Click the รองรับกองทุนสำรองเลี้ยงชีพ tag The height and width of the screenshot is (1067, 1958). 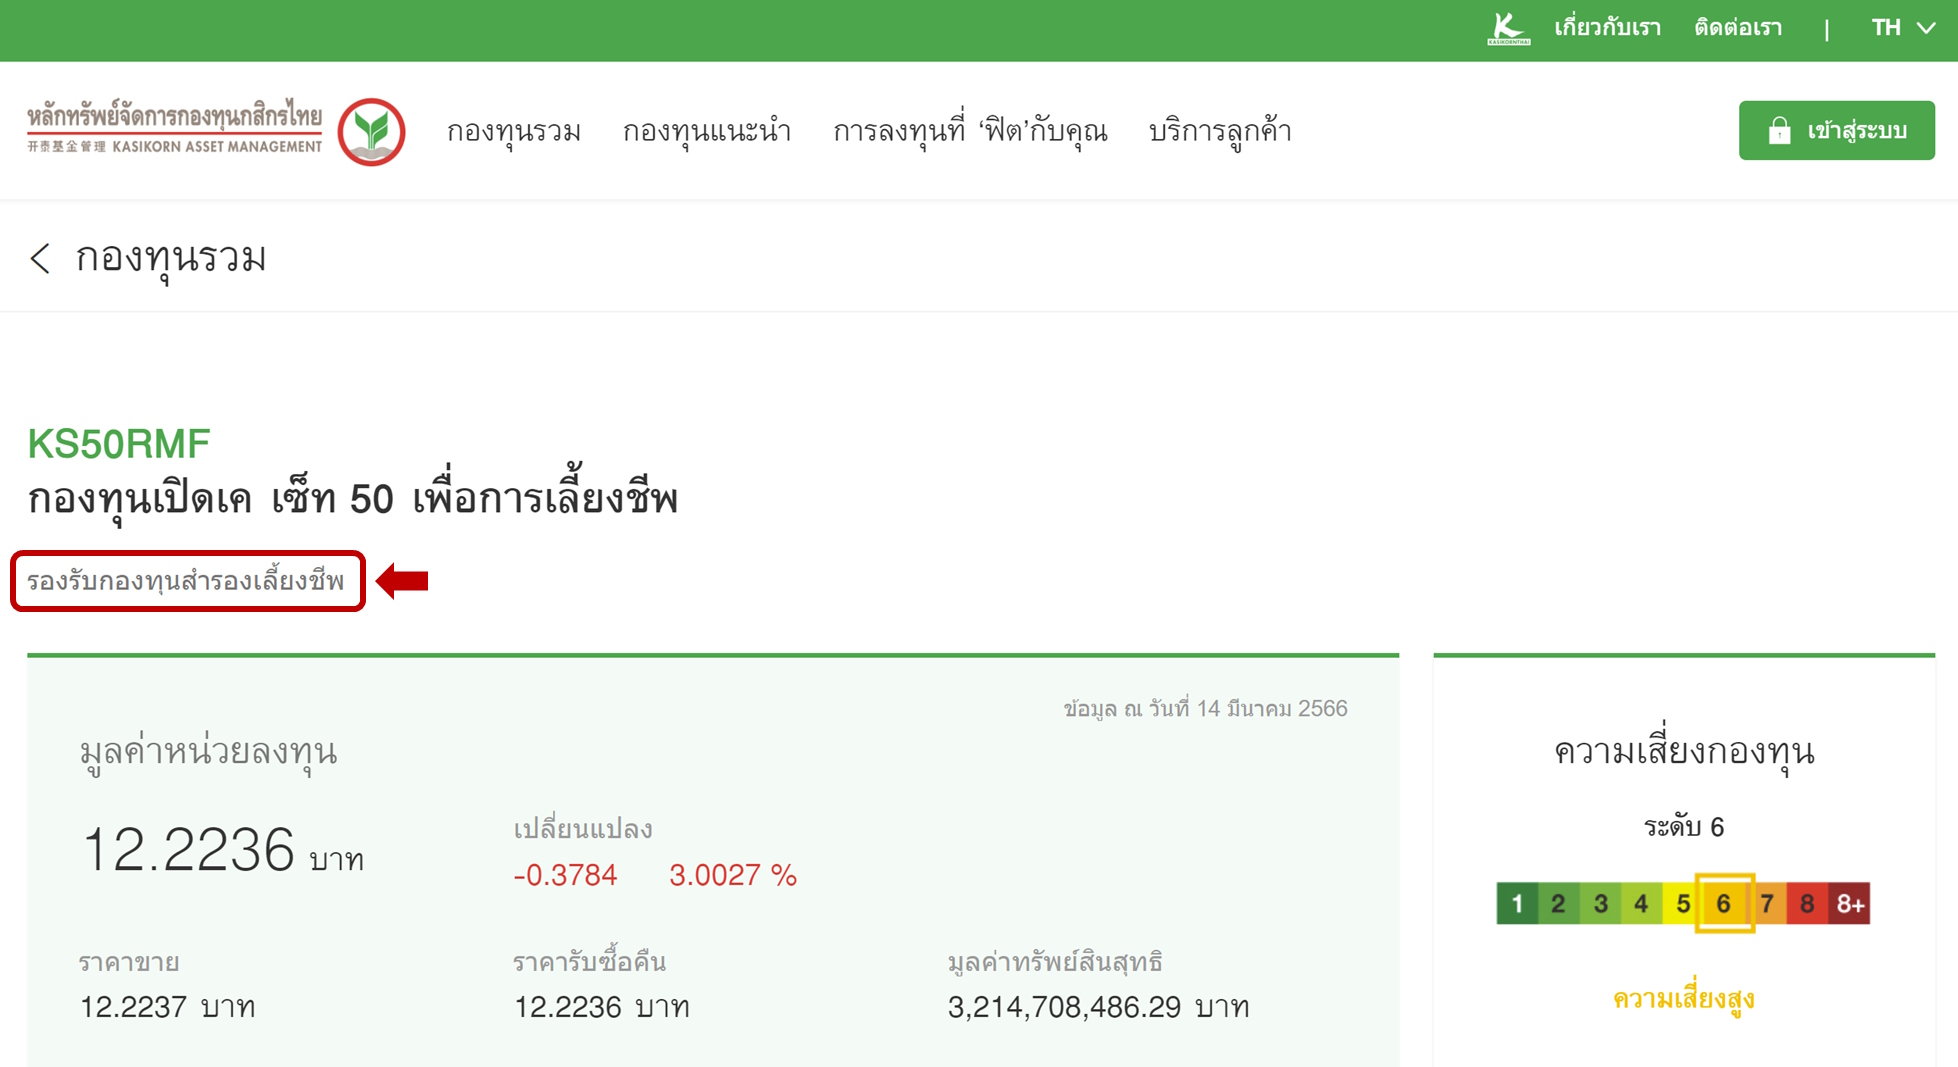pos(187,581)
